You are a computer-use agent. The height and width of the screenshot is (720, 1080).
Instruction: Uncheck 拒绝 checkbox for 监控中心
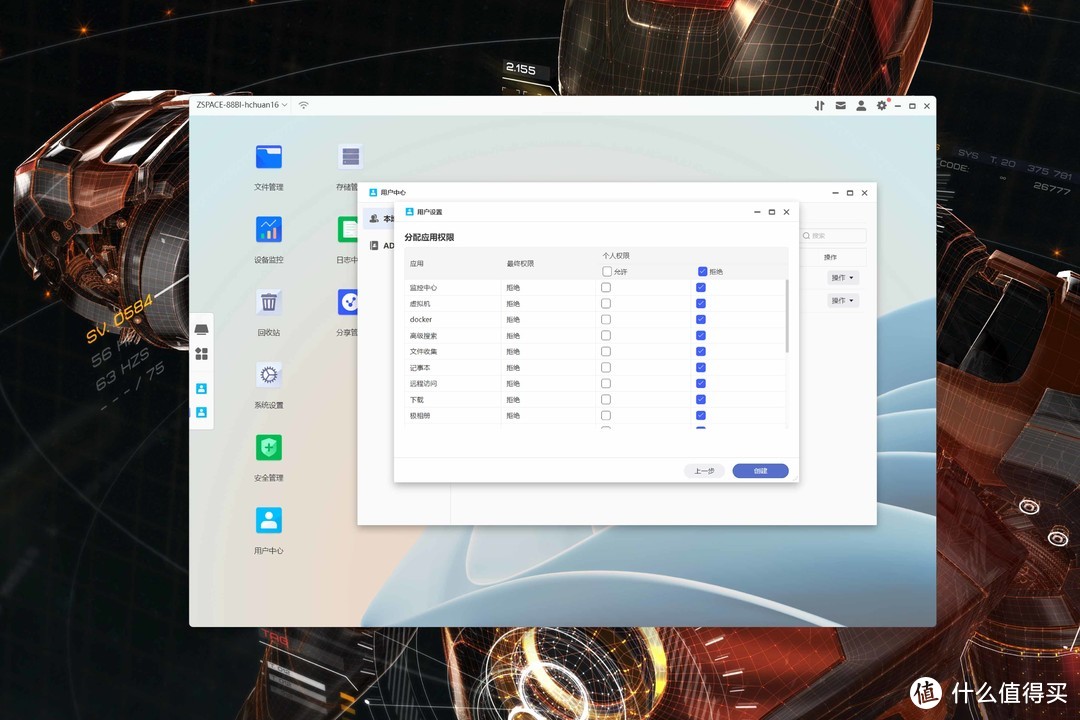pos(701,288)
